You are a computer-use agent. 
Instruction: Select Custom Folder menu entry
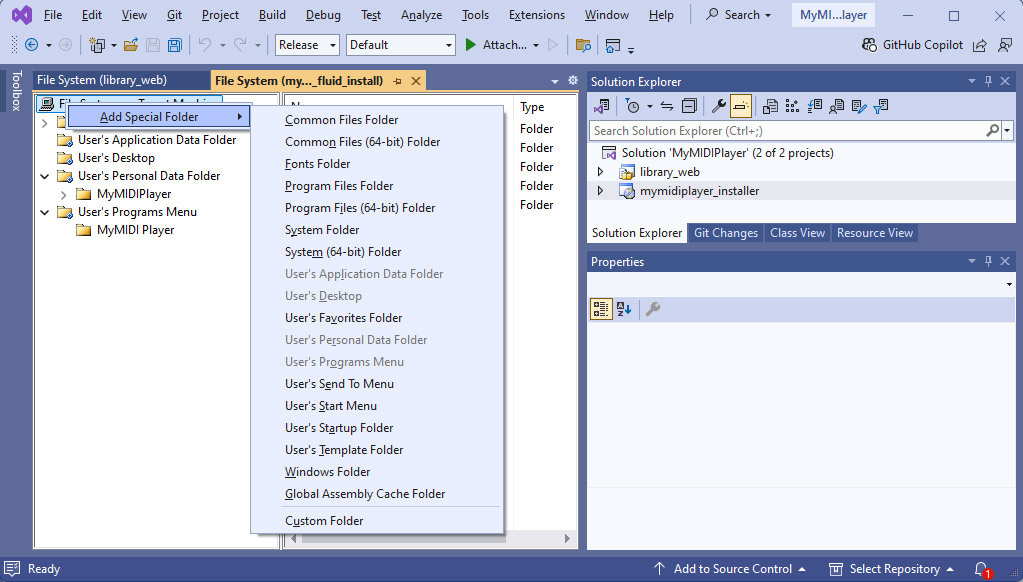[x=324, y=521]
